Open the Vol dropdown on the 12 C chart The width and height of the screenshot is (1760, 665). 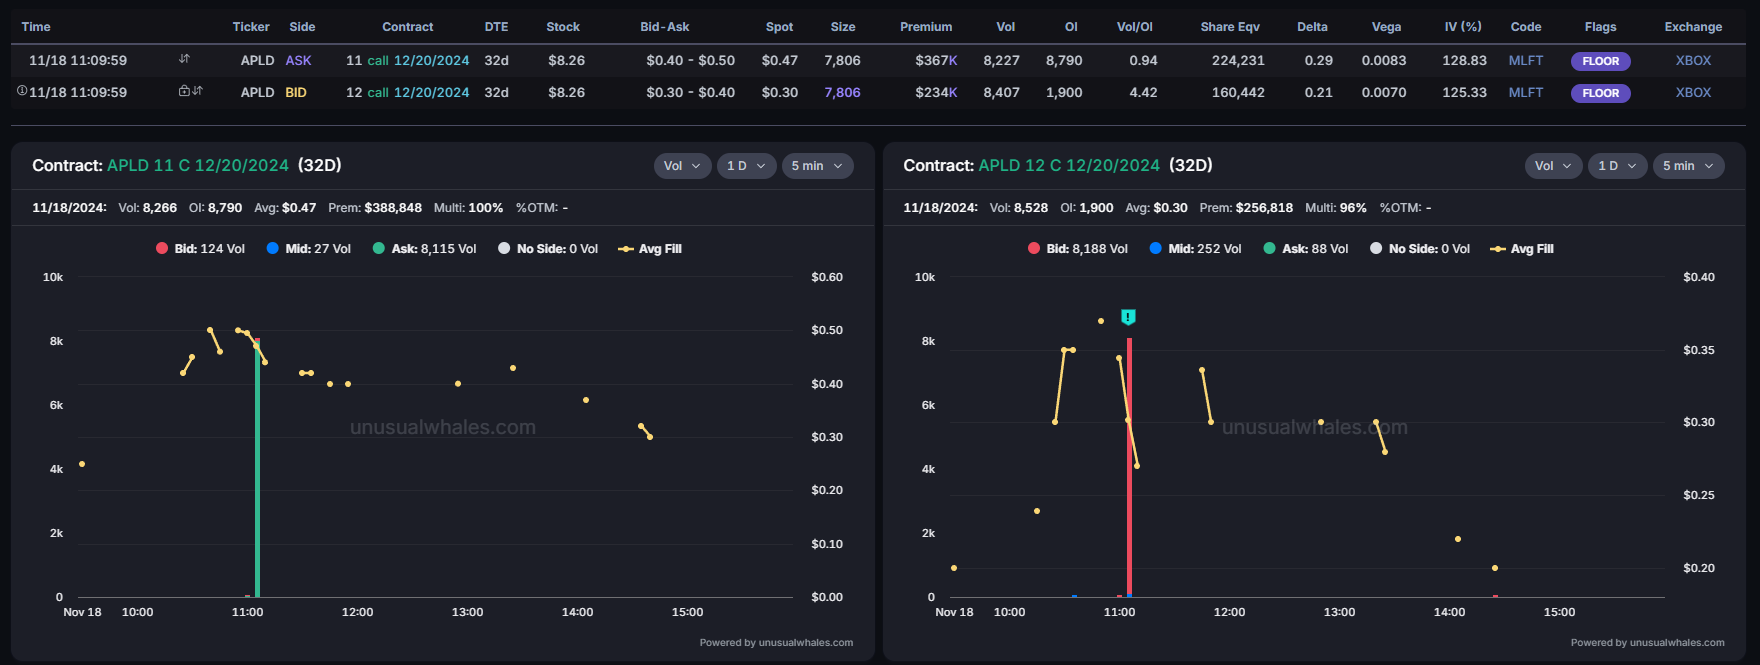click(x=1554, y=166)
